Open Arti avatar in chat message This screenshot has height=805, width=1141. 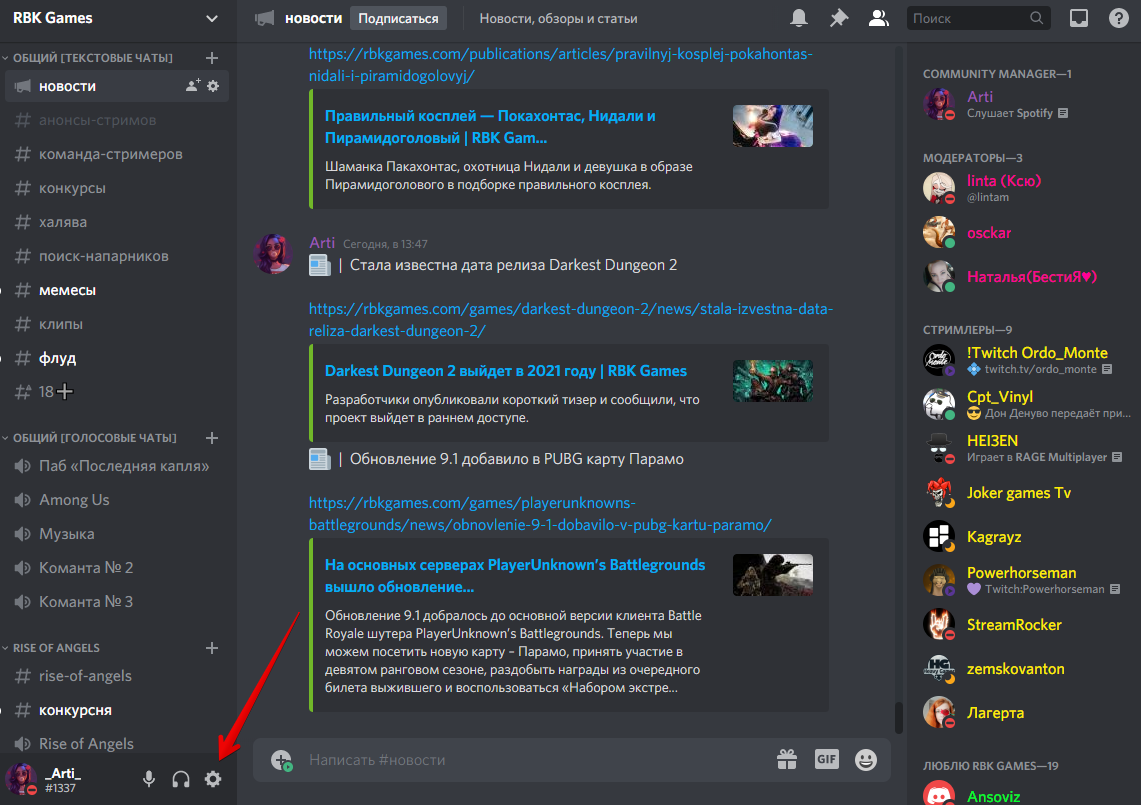coord(273,254)
